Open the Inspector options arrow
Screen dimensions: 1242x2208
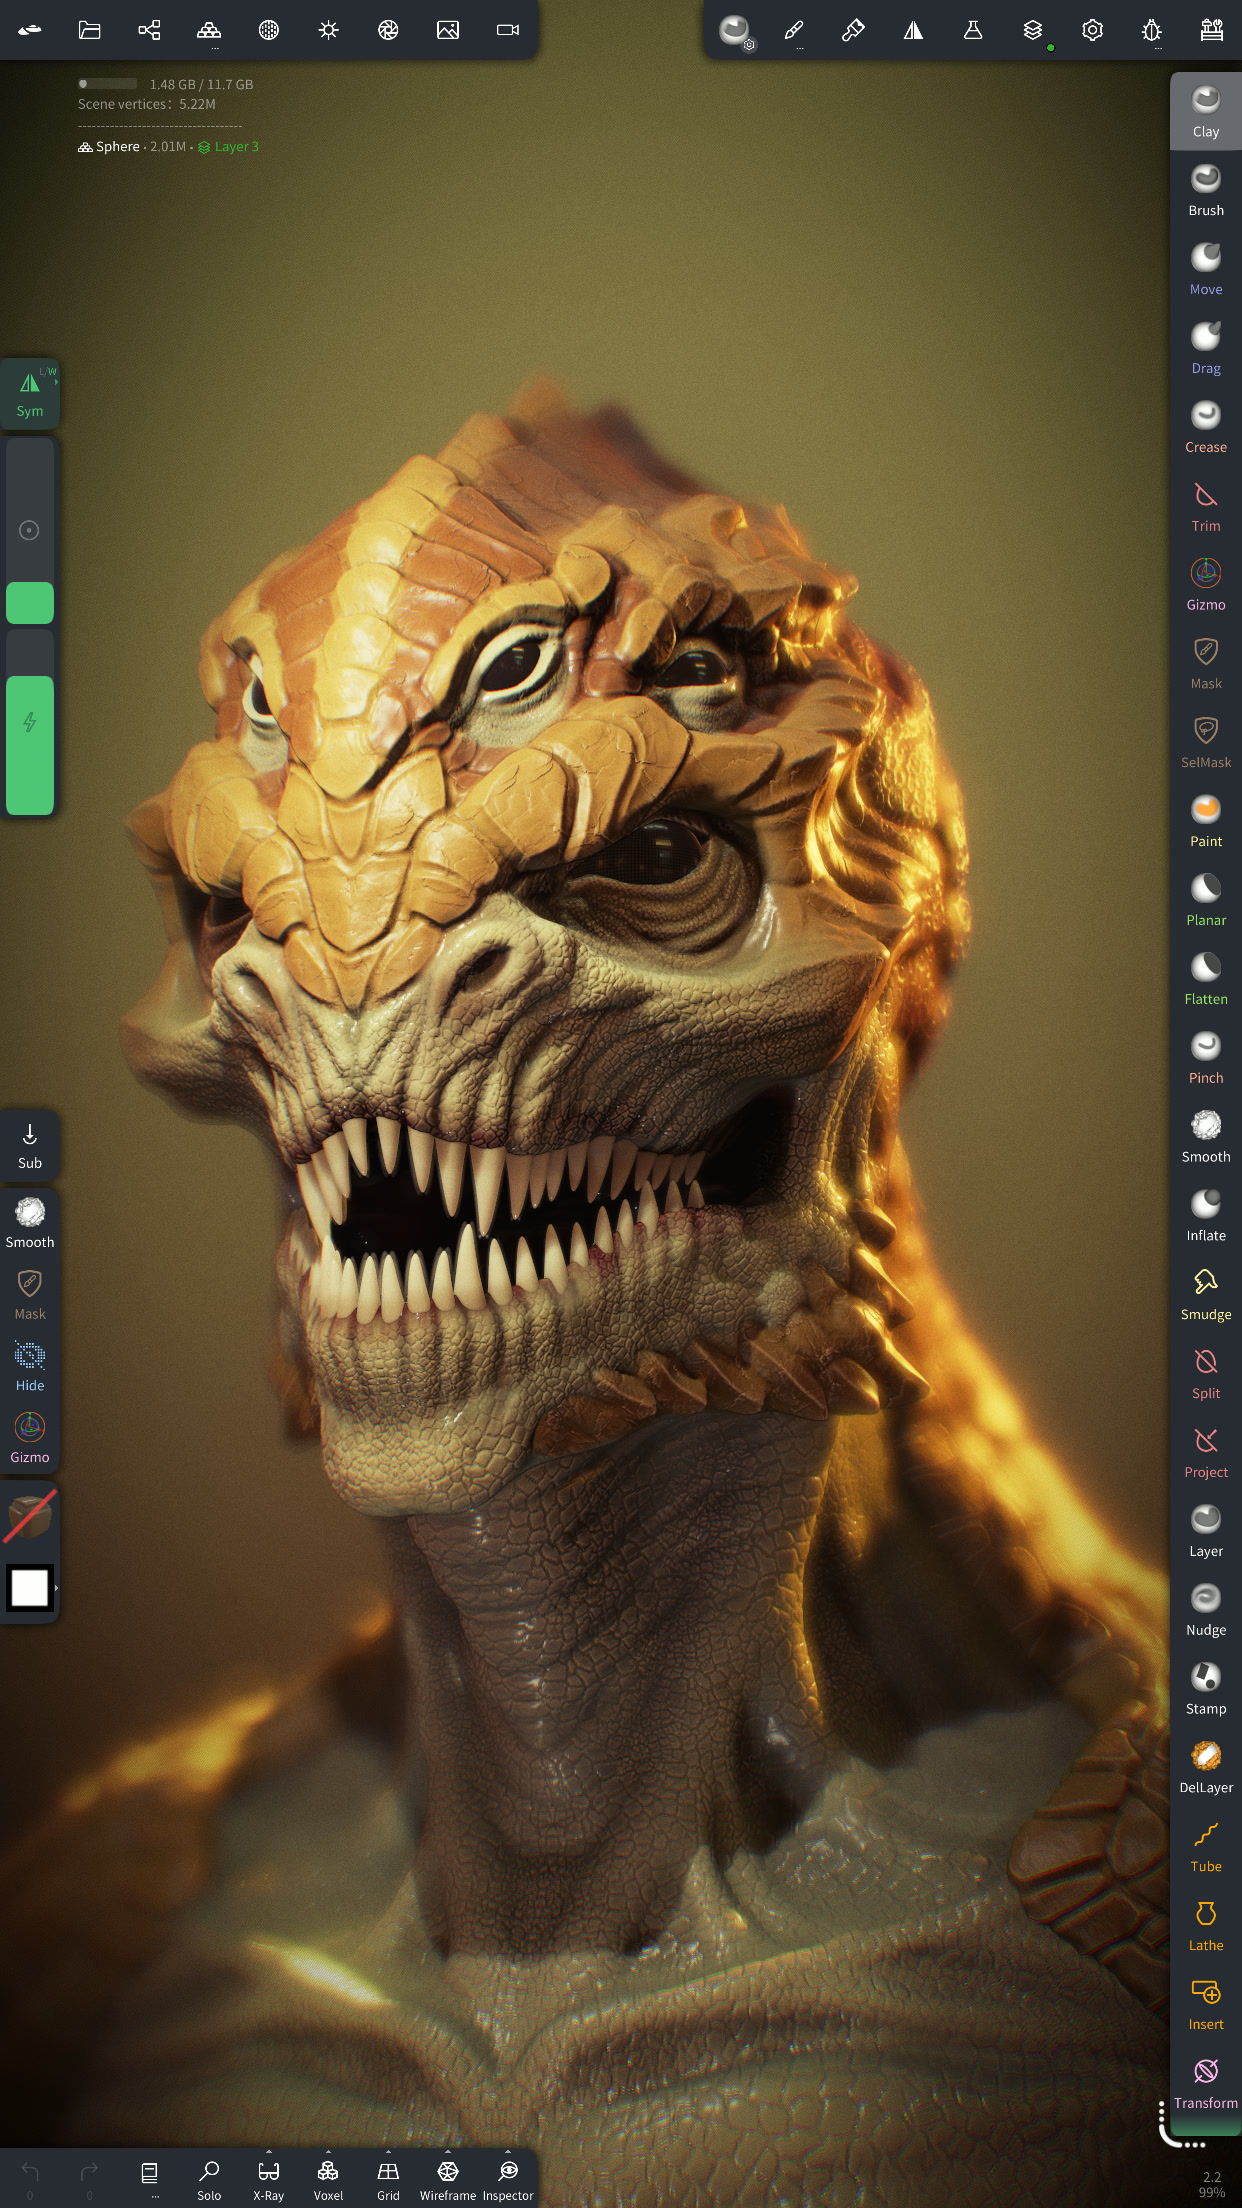508,2152
